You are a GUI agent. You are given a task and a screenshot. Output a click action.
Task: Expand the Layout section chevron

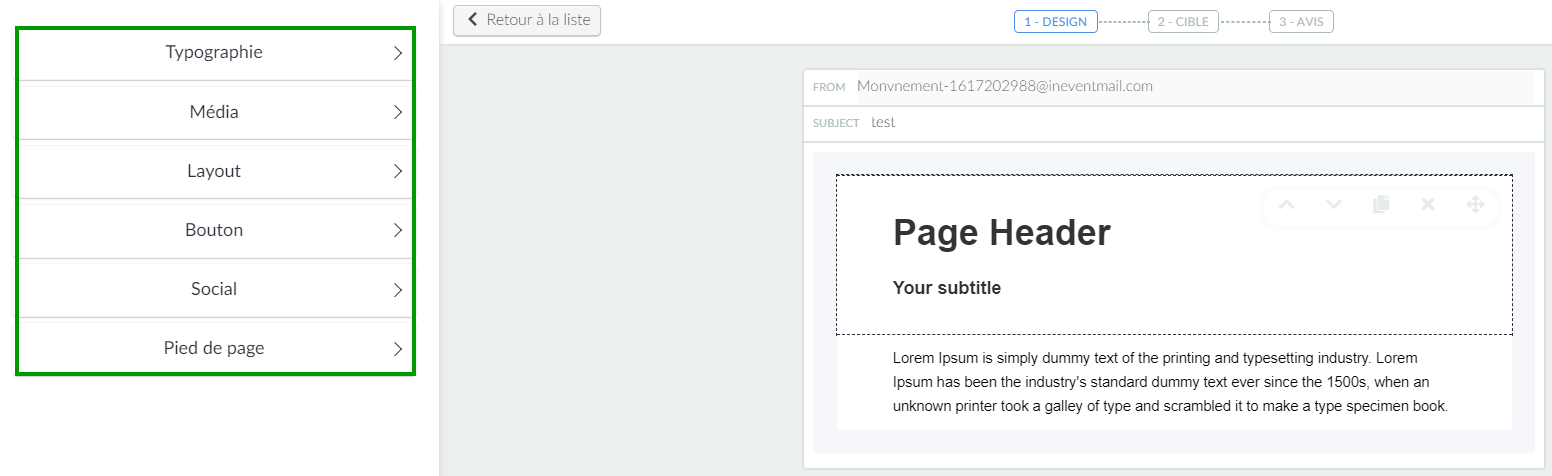tap(397, 172)
